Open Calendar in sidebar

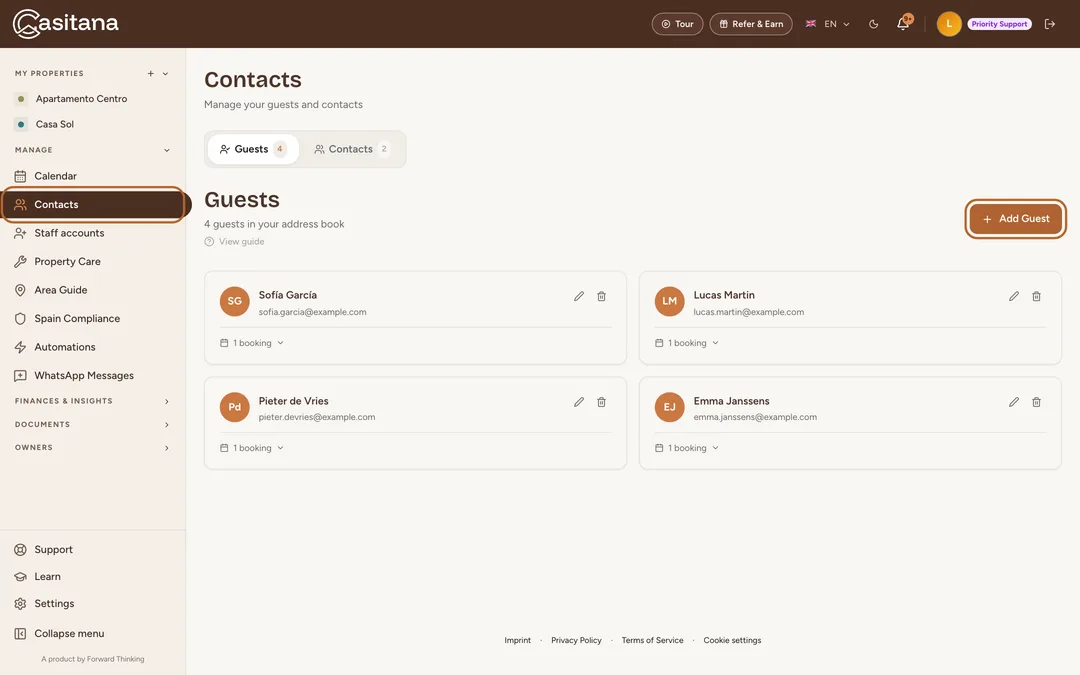(x=92, y=176)
